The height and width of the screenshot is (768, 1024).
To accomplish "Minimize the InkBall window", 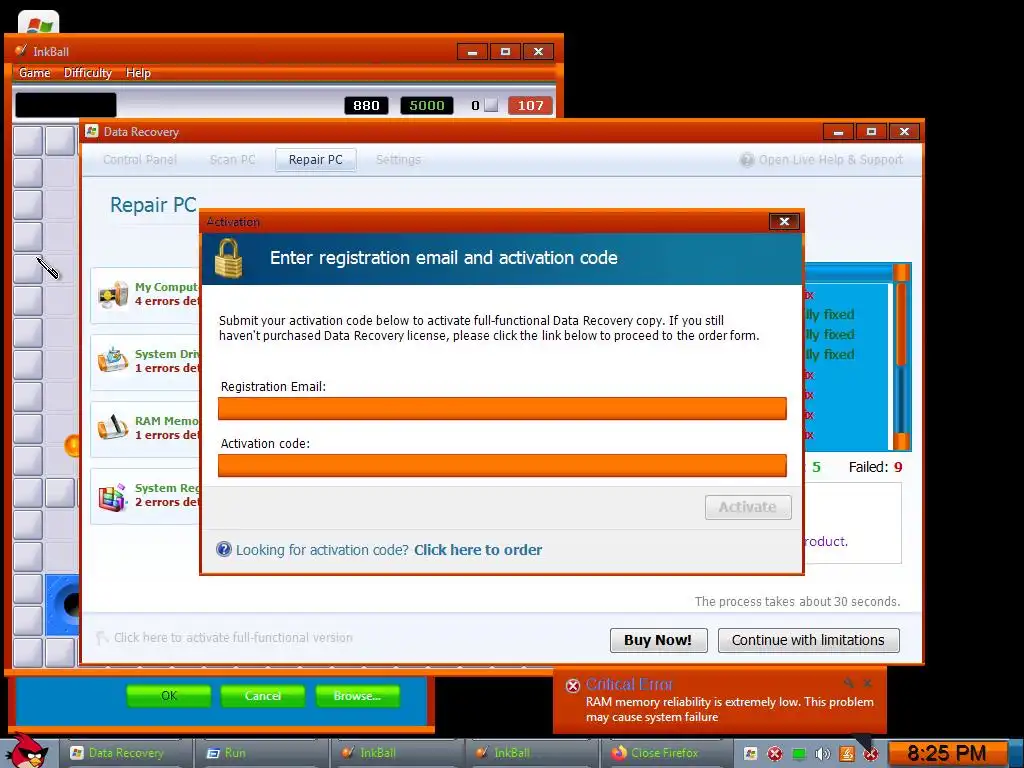I will (472, 52).
